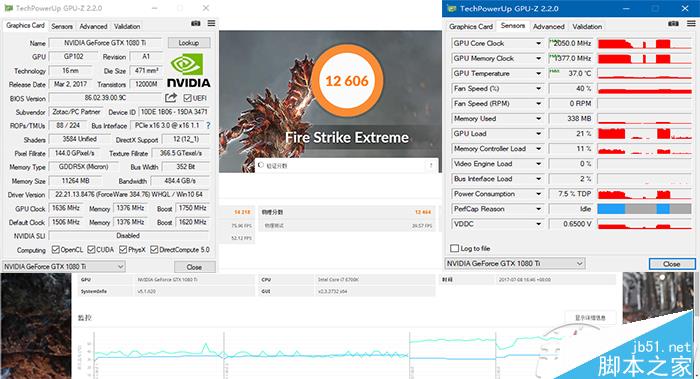700x379 pixels.
Task: Open the GPU Memory Clock sensor dropdown
Action: tap(538, 58)
